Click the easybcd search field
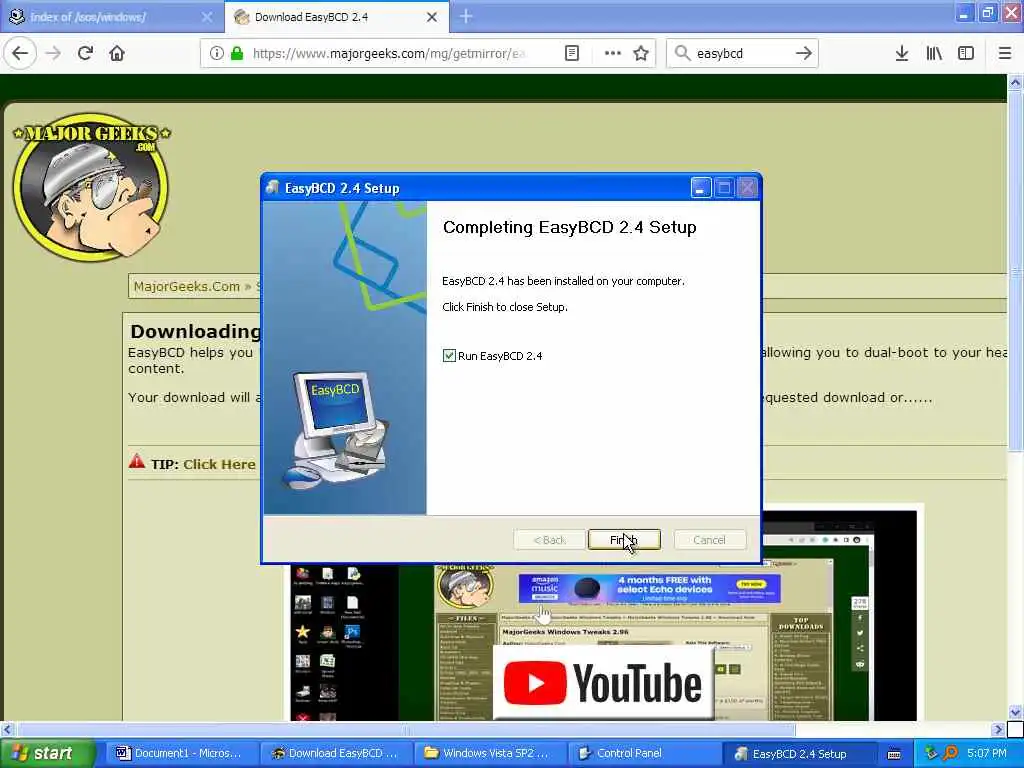The image size is (1024, 768). tap(741, 54)
